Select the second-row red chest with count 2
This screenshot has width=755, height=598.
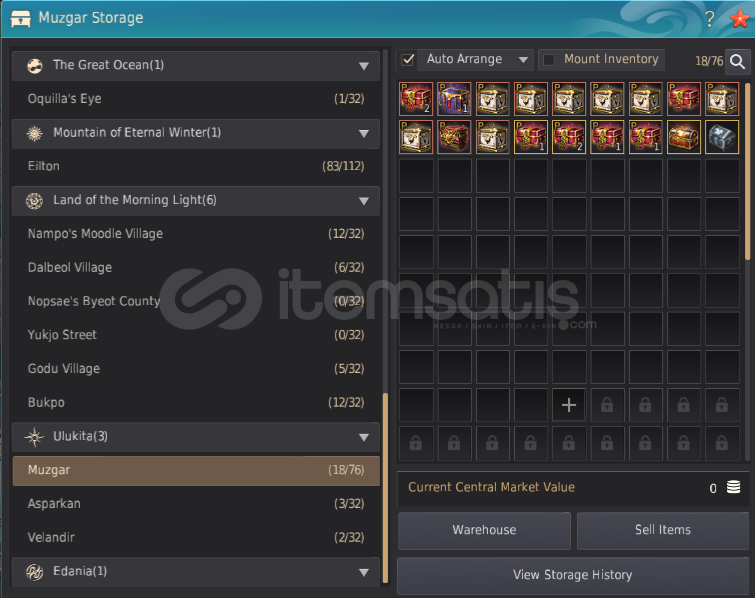(569, 137)
